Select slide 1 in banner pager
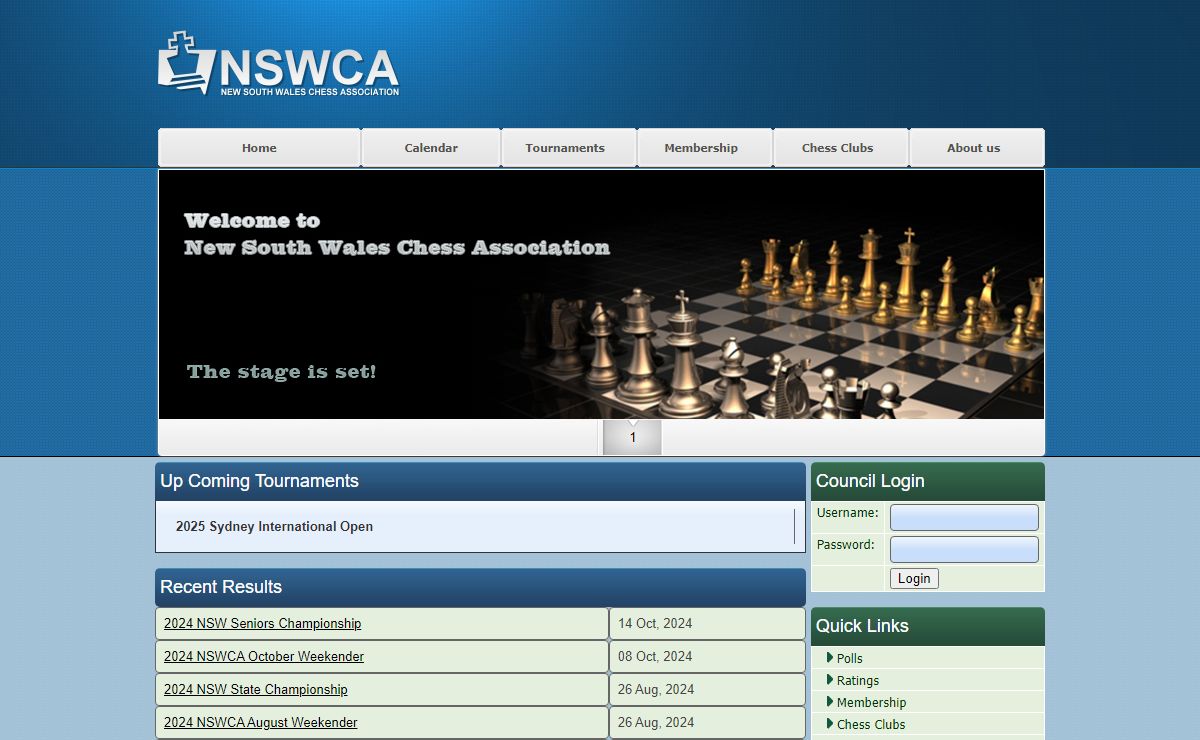 [632, 437]
